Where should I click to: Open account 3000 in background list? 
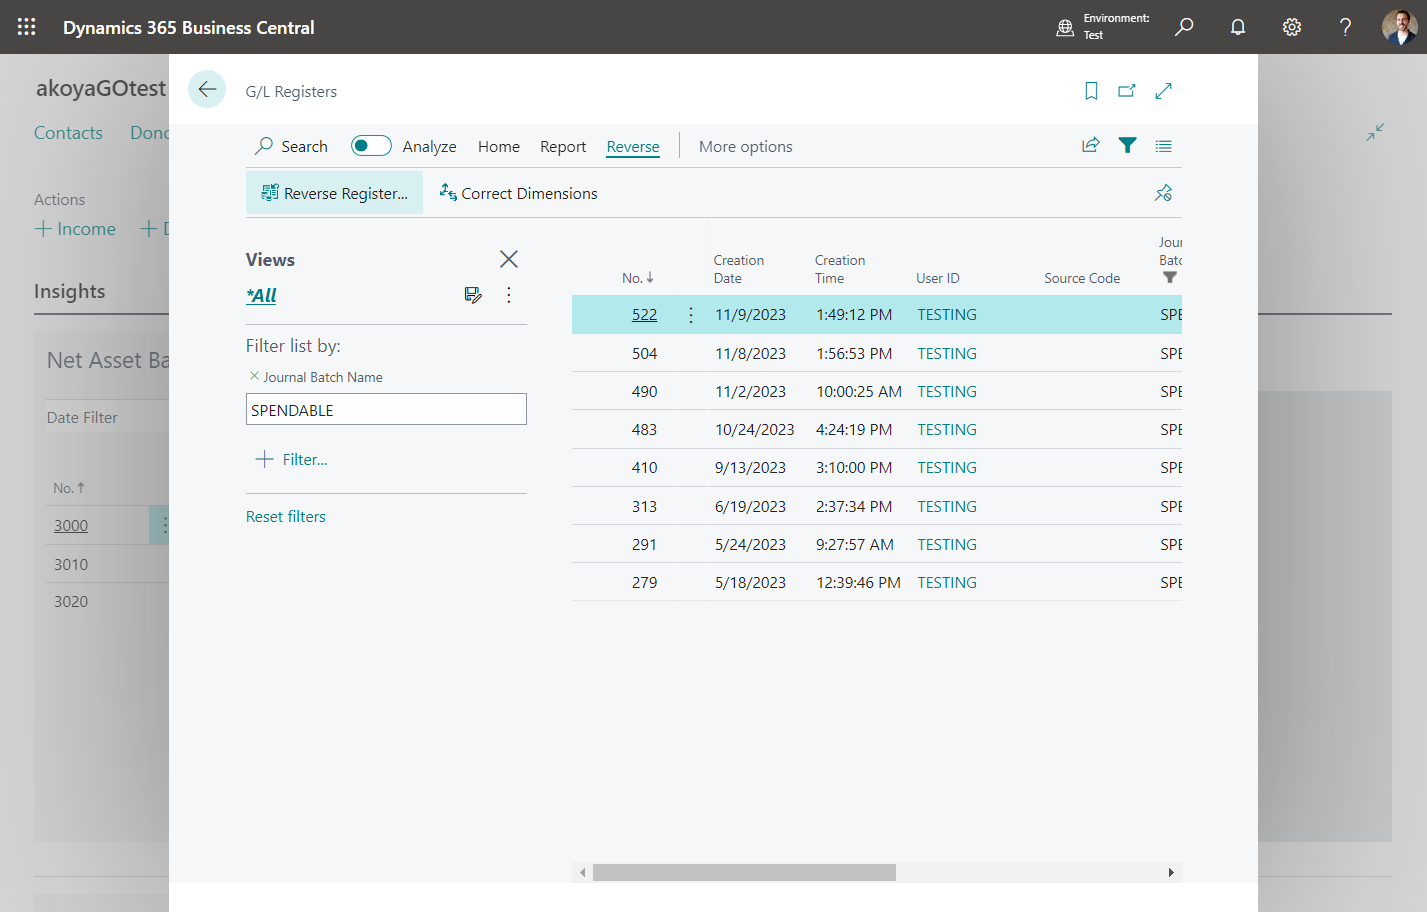click(71, 525)
